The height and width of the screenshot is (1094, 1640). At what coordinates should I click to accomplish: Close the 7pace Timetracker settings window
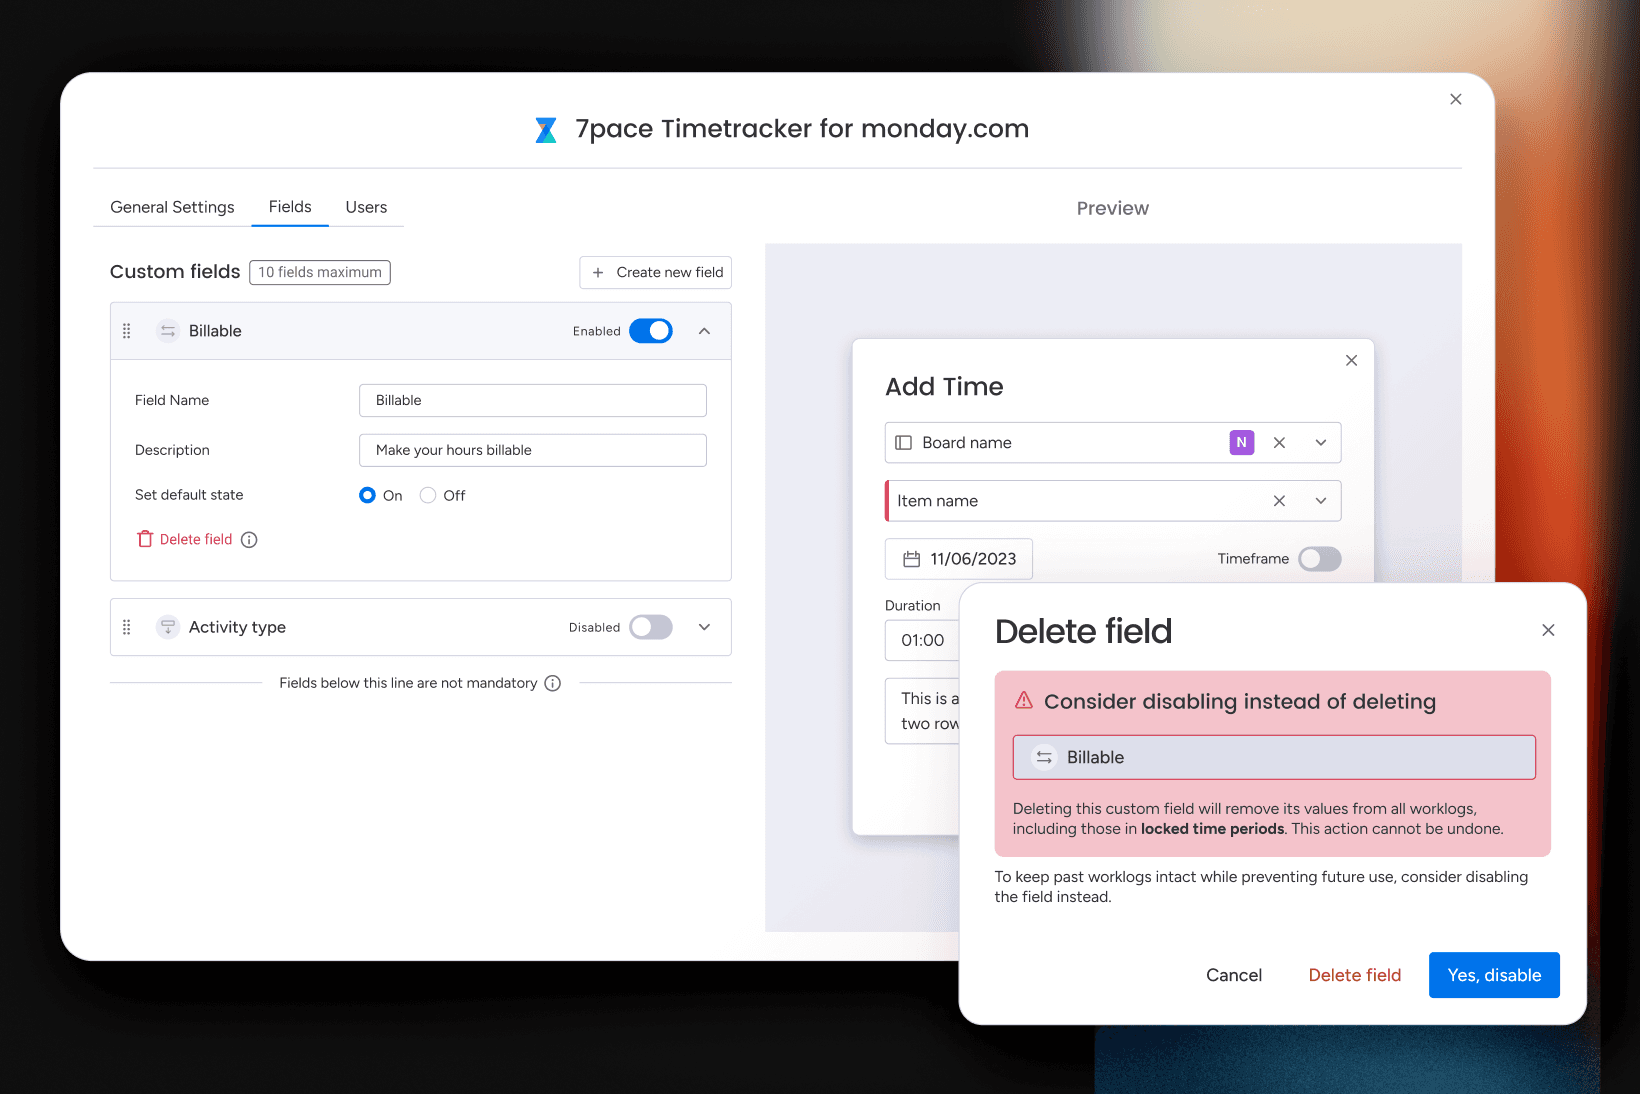[1456, 99]
